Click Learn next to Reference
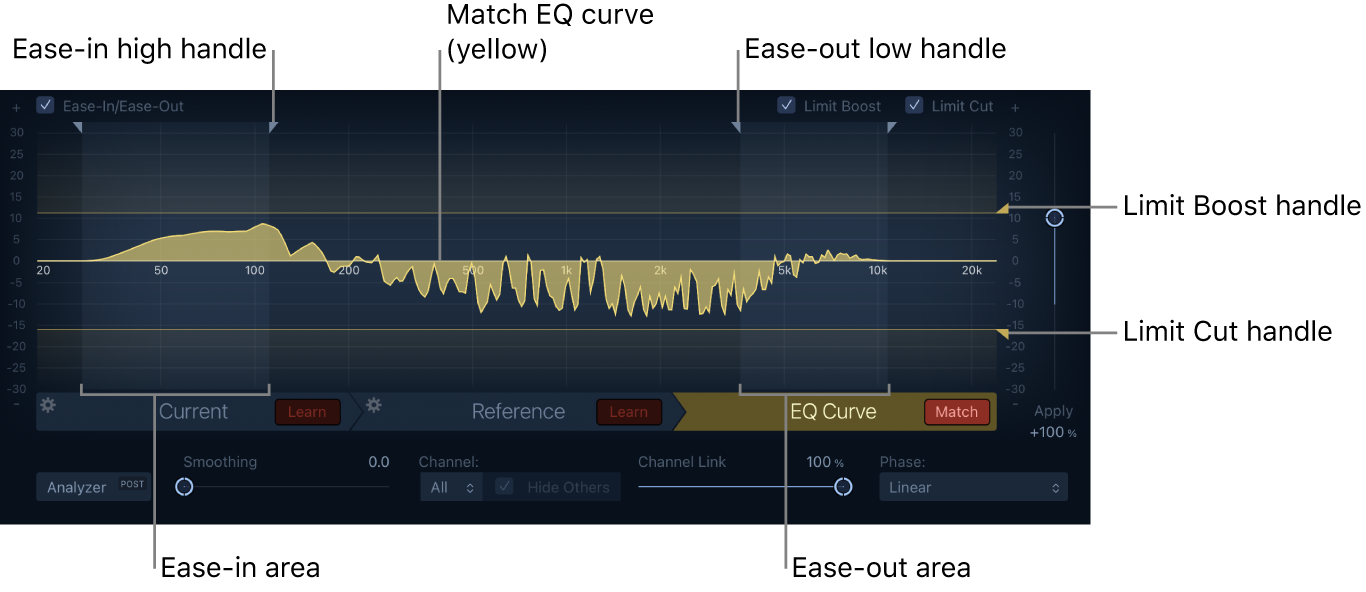1366x592 pixels. (x=628, y=411)
